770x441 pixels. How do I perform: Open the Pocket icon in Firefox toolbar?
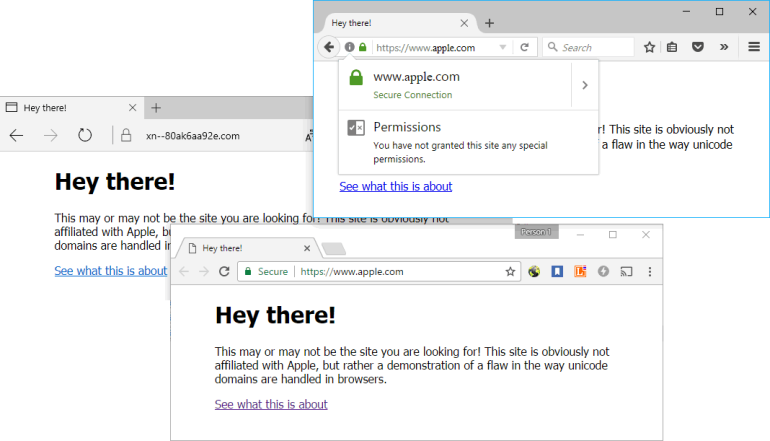click(698, 47)
